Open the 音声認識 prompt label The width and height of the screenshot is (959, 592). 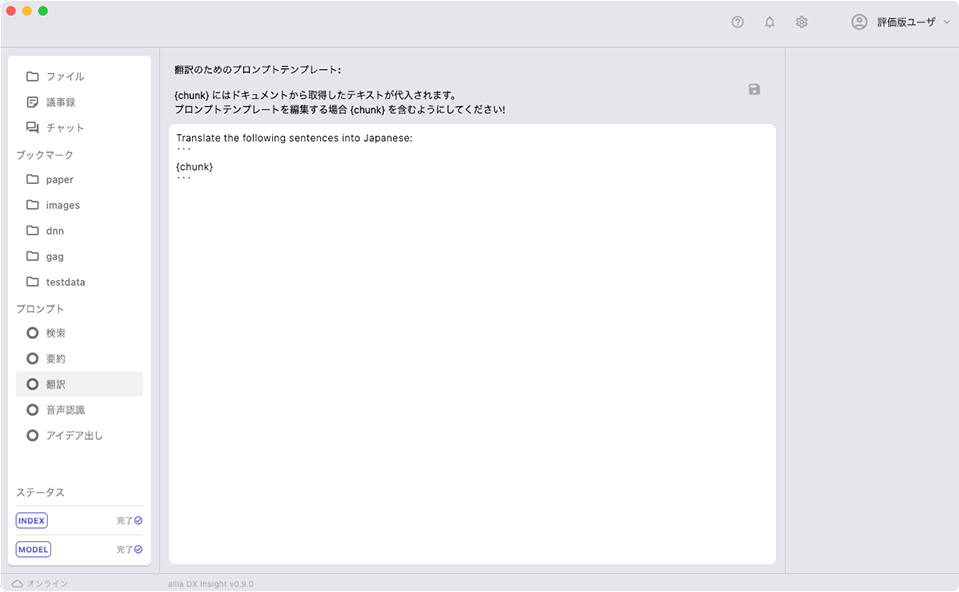click(65, 410)
